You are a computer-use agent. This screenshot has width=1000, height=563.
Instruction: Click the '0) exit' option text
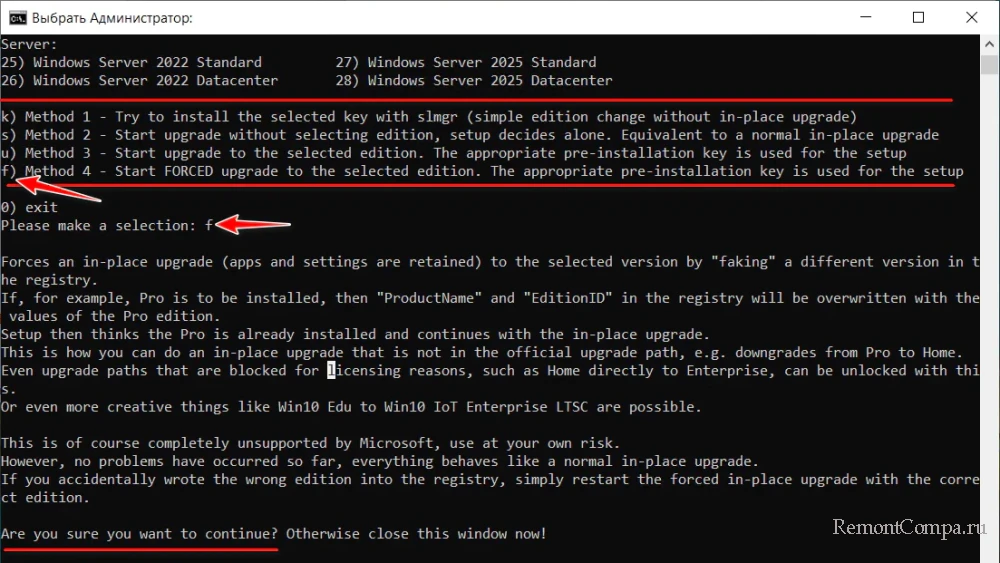pyautogui.click(x=29, y=207)
